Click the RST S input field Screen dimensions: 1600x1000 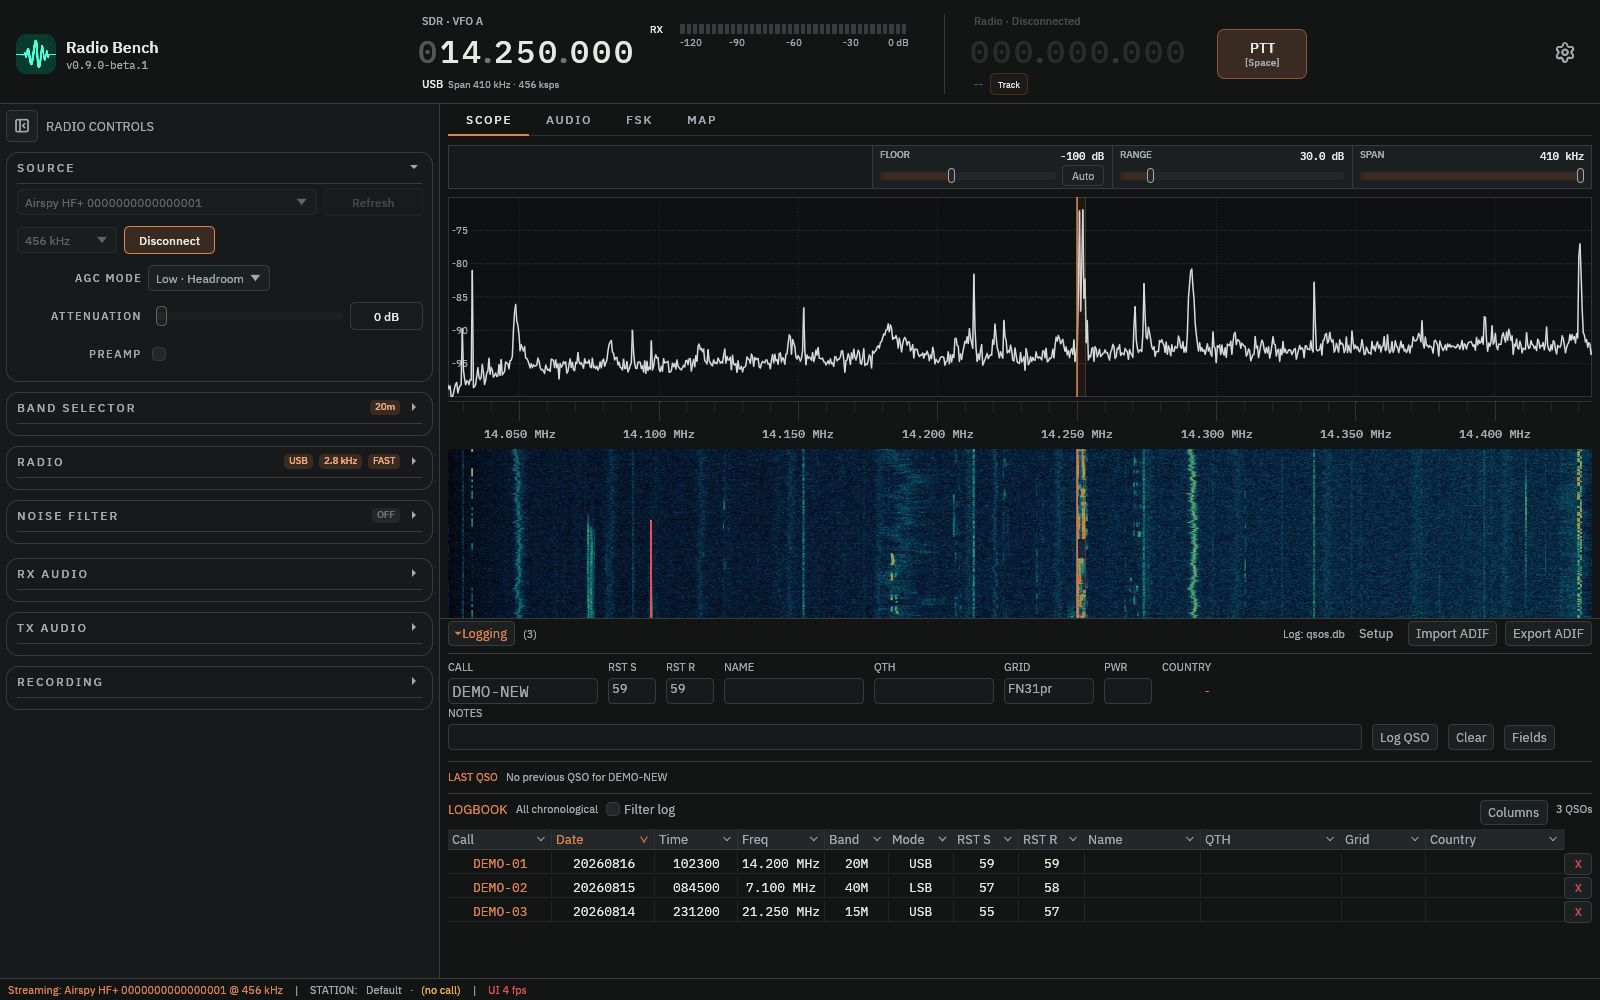coord(632,691)
